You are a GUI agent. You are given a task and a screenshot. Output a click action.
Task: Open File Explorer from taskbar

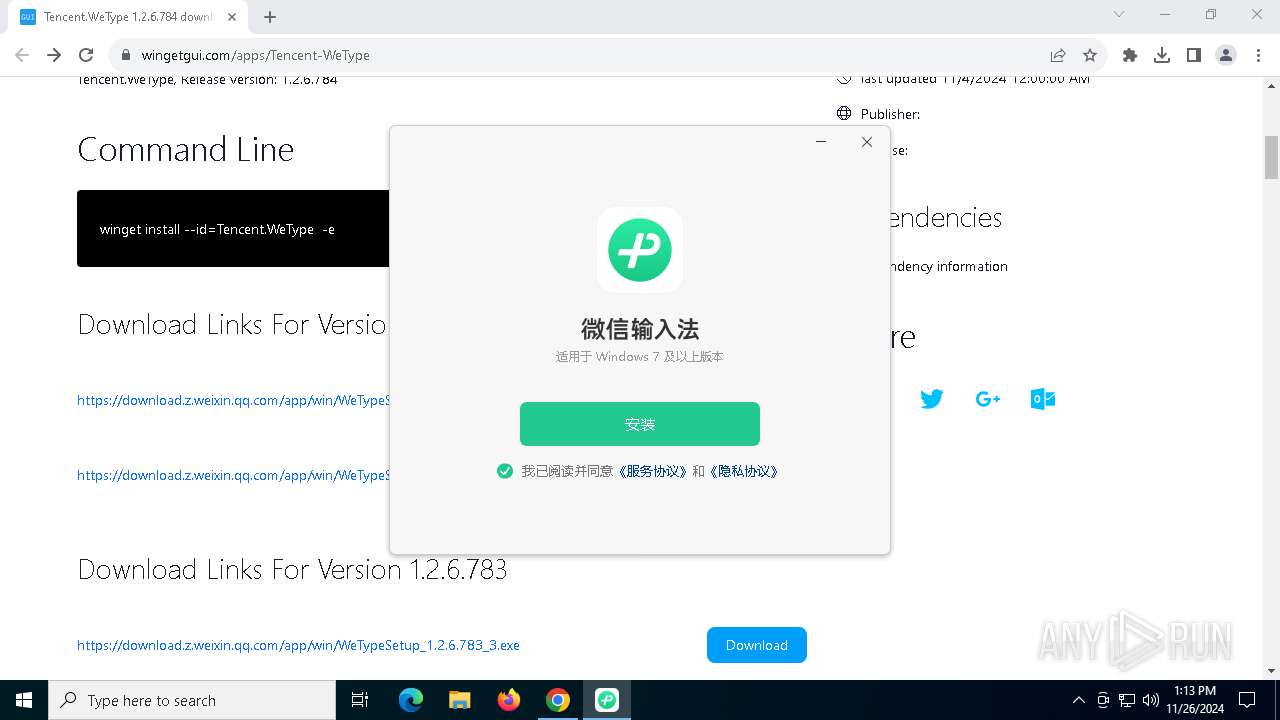[x=459, y=700]
